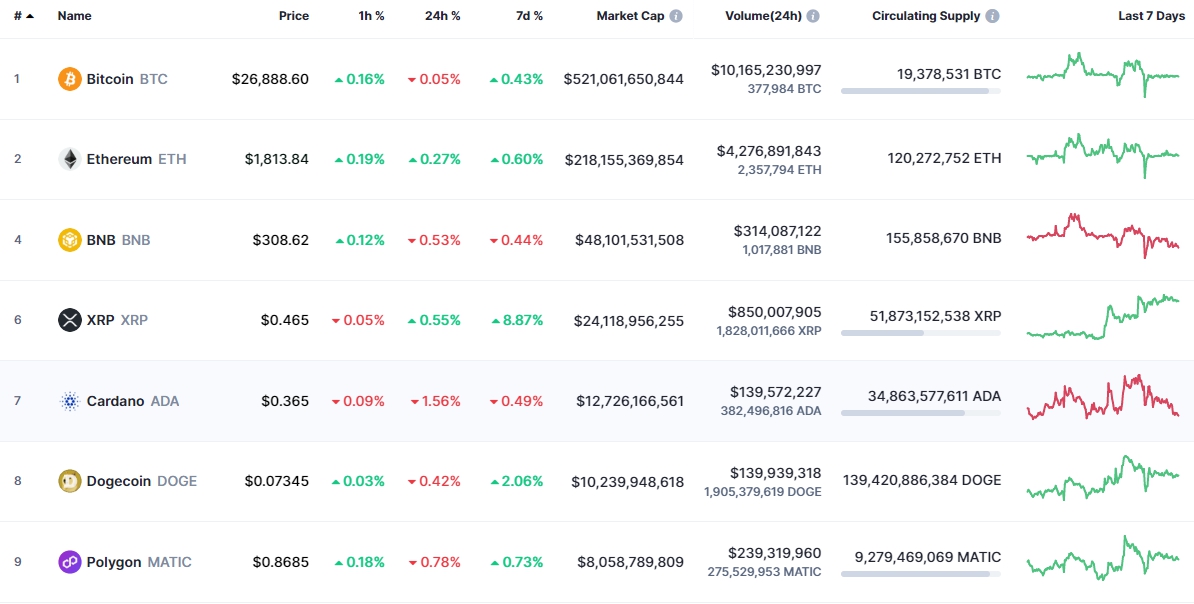Click the Dogecoin logo icon
Image resolution: width=1194 pixels, height=604 pixels.
coord(69,481)
